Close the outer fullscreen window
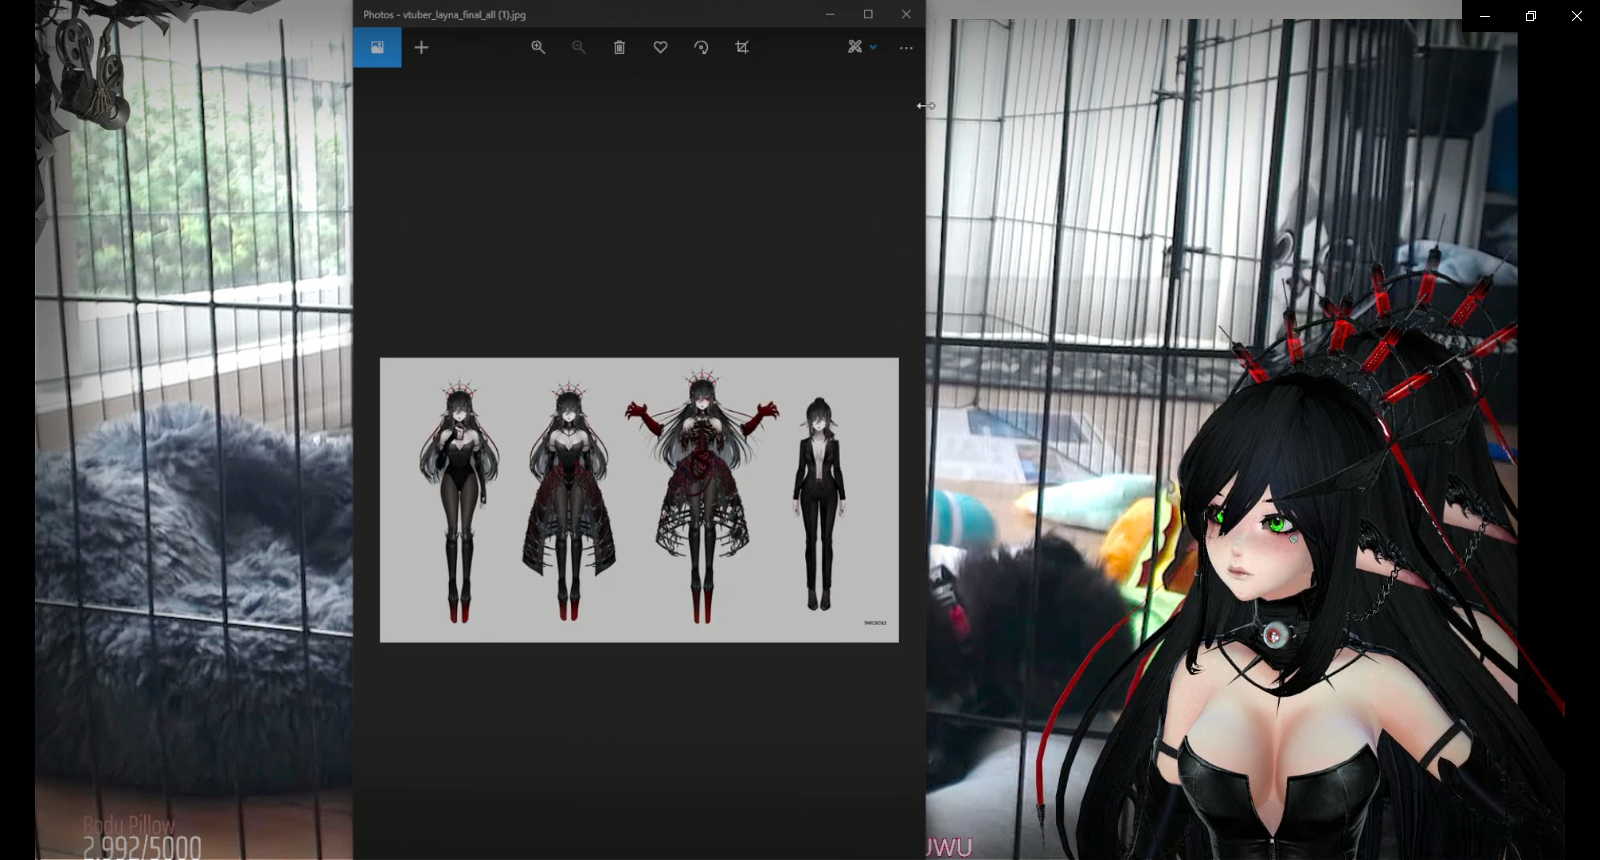This screenshot has height=860, width=1600. click(x=1577, y=16)
